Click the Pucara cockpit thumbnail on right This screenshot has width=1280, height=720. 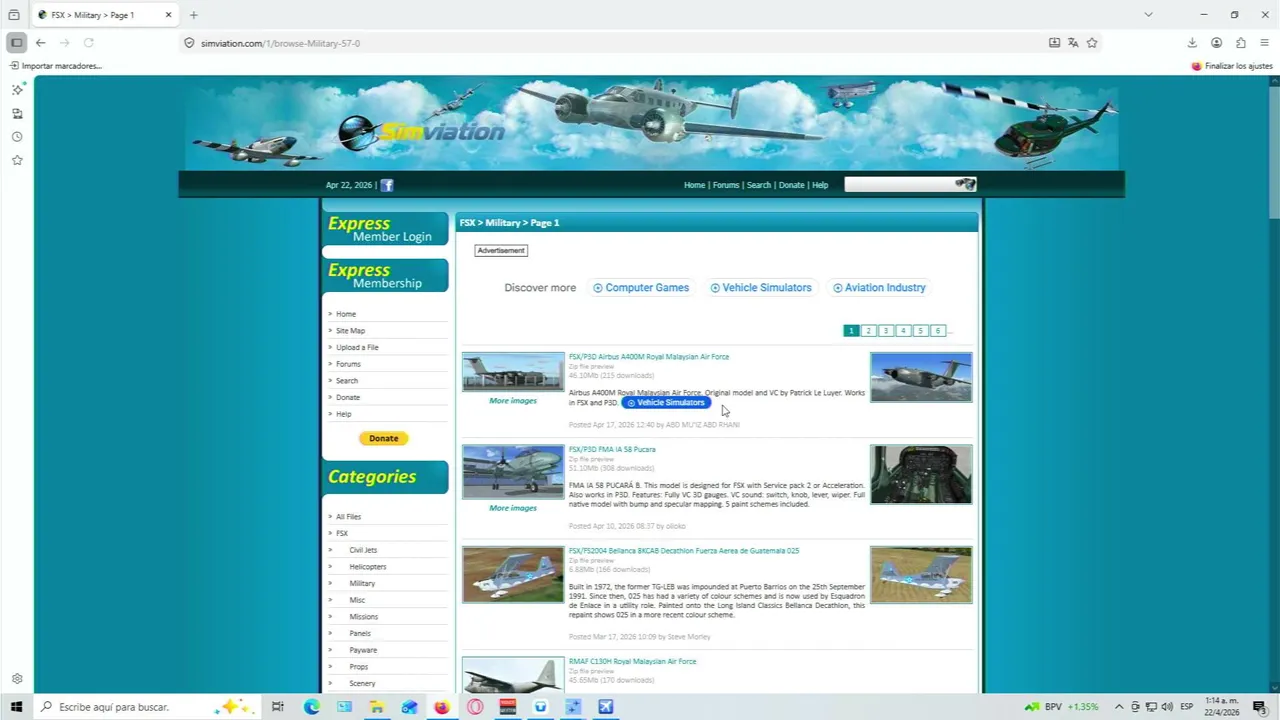[921, 475]
